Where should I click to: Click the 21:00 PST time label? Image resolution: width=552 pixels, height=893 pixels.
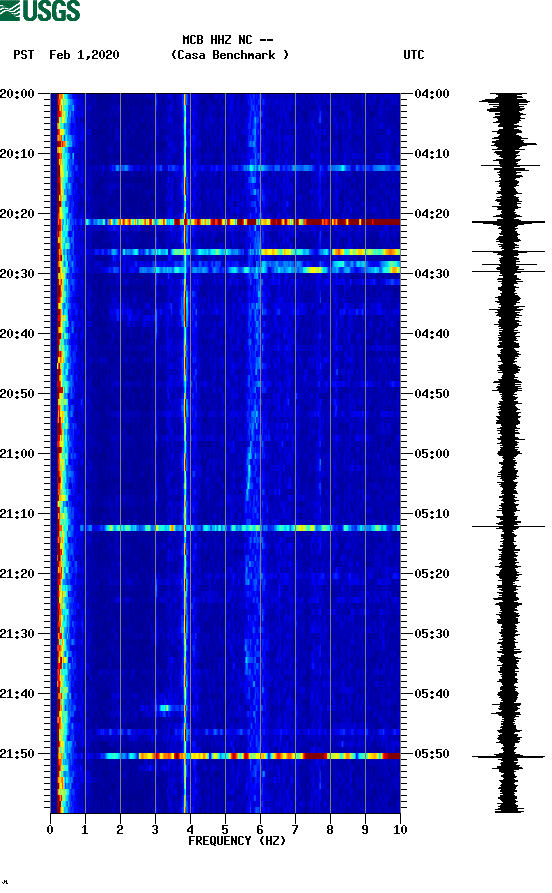tap(17, 454)
